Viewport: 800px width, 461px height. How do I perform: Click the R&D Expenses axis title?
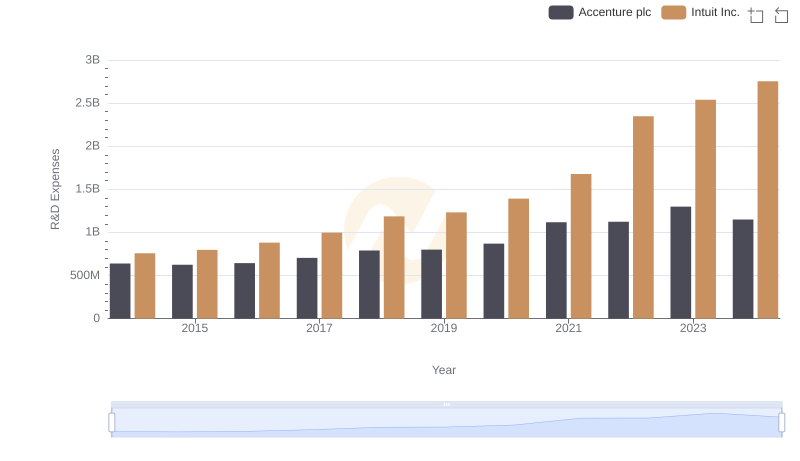55,189
